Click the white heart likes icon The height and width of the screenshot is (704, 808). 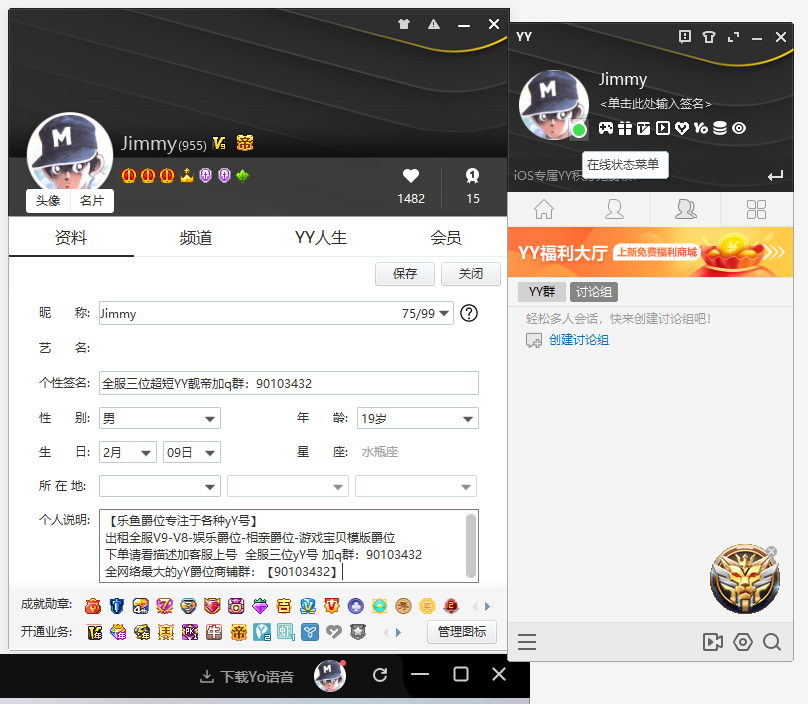tap(411, 176)
